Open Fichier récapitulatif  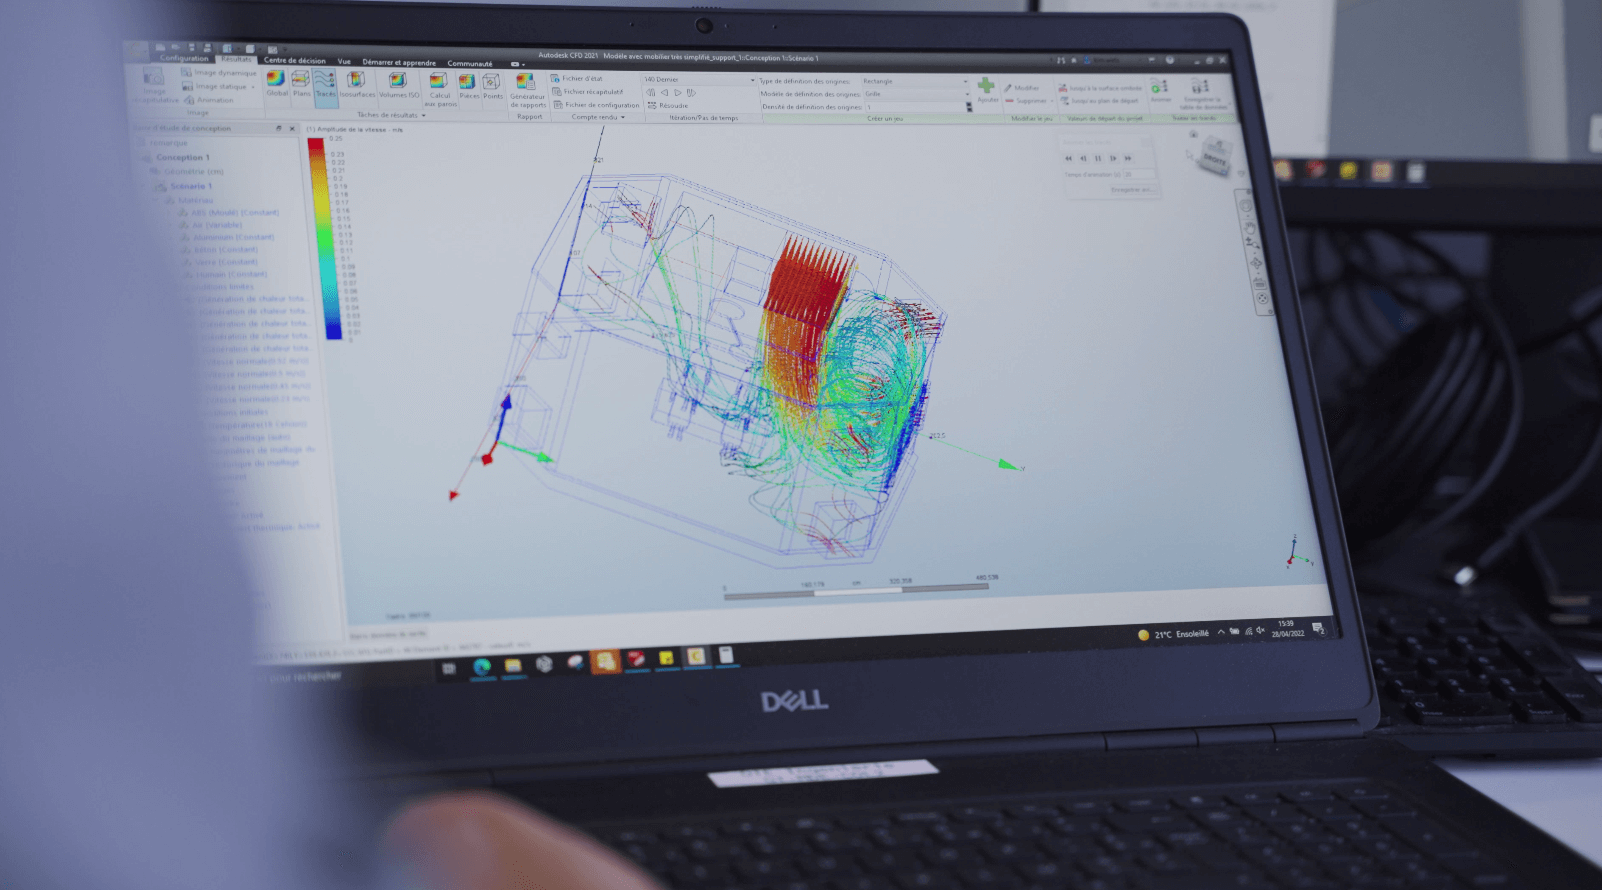point(588,91)
